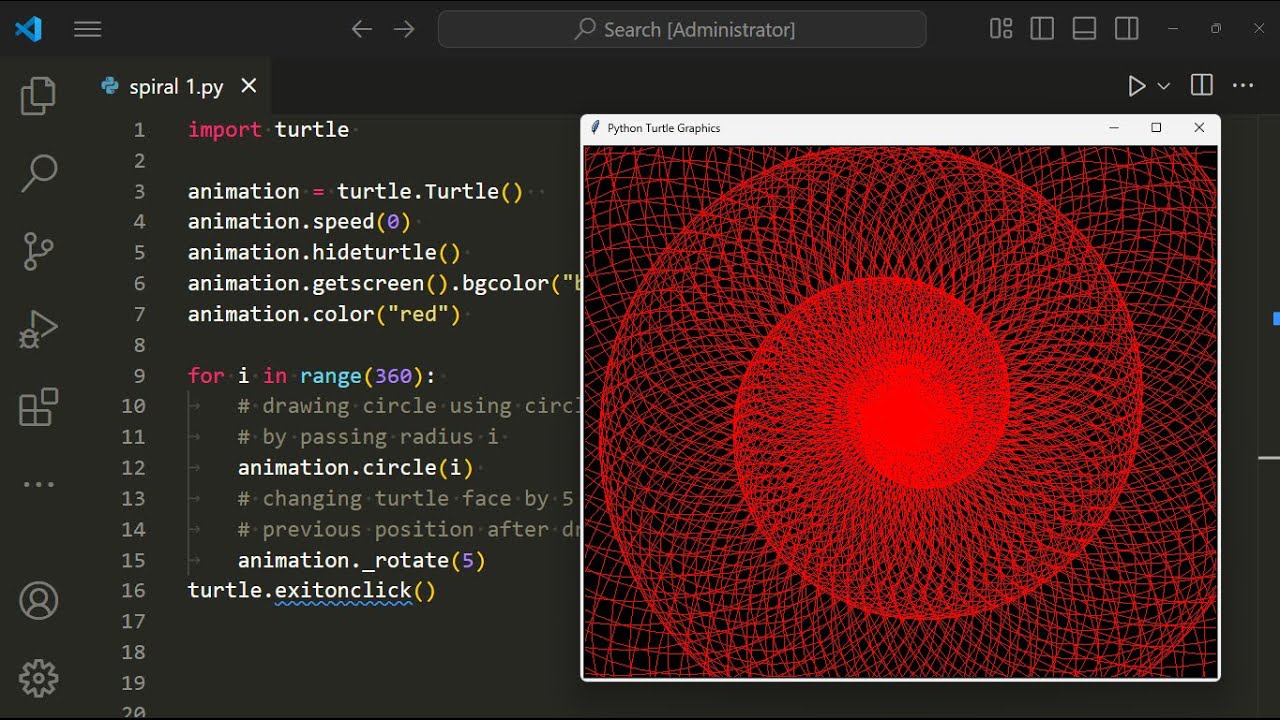Image resolution: width=1280 pixels, height=720 pixels.
Task: Click the 'animation.hideturtle()' line
Action: pyautogui.click(x=324, y=253)
